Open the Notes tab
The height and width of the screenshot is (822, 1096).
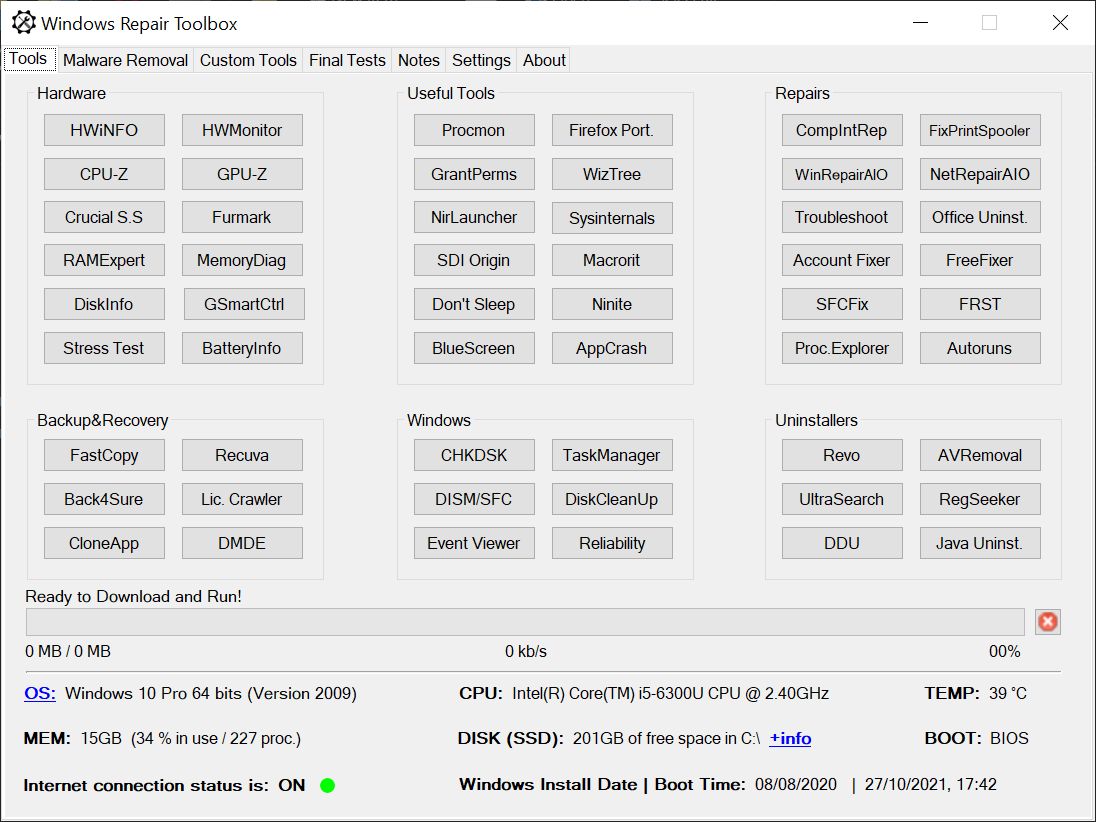click(x=418, y=60)
